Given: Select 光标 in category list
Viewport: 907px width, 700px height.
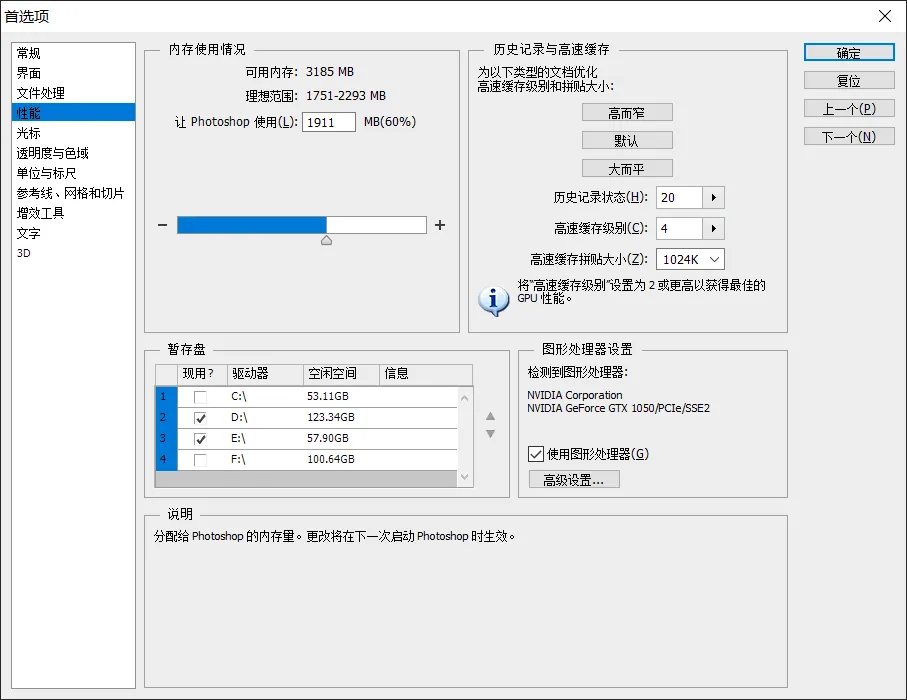Looking at the screenshot, I should tap(29, 133).
